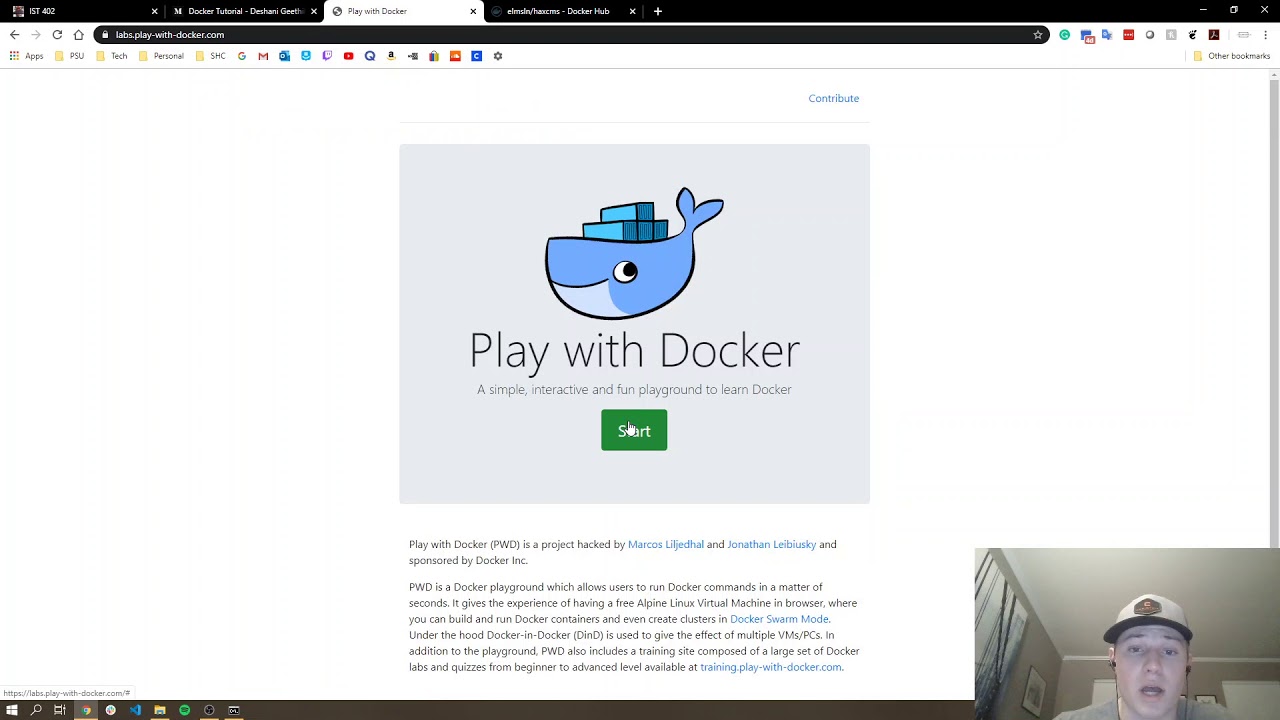The width and height of the screenshot is (1280, 720).
Task: Open the training.play-with-docker.com link
Action: pyautogui.click(x=771, y=667)
